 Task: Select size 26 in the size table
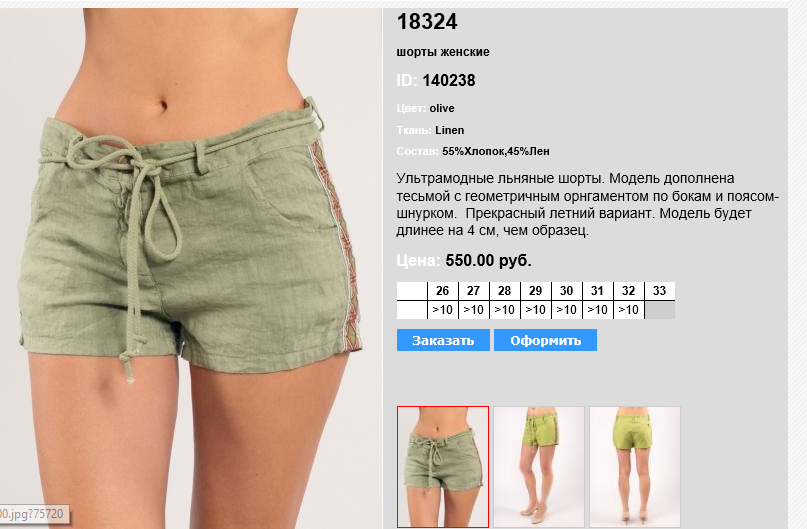443,291
